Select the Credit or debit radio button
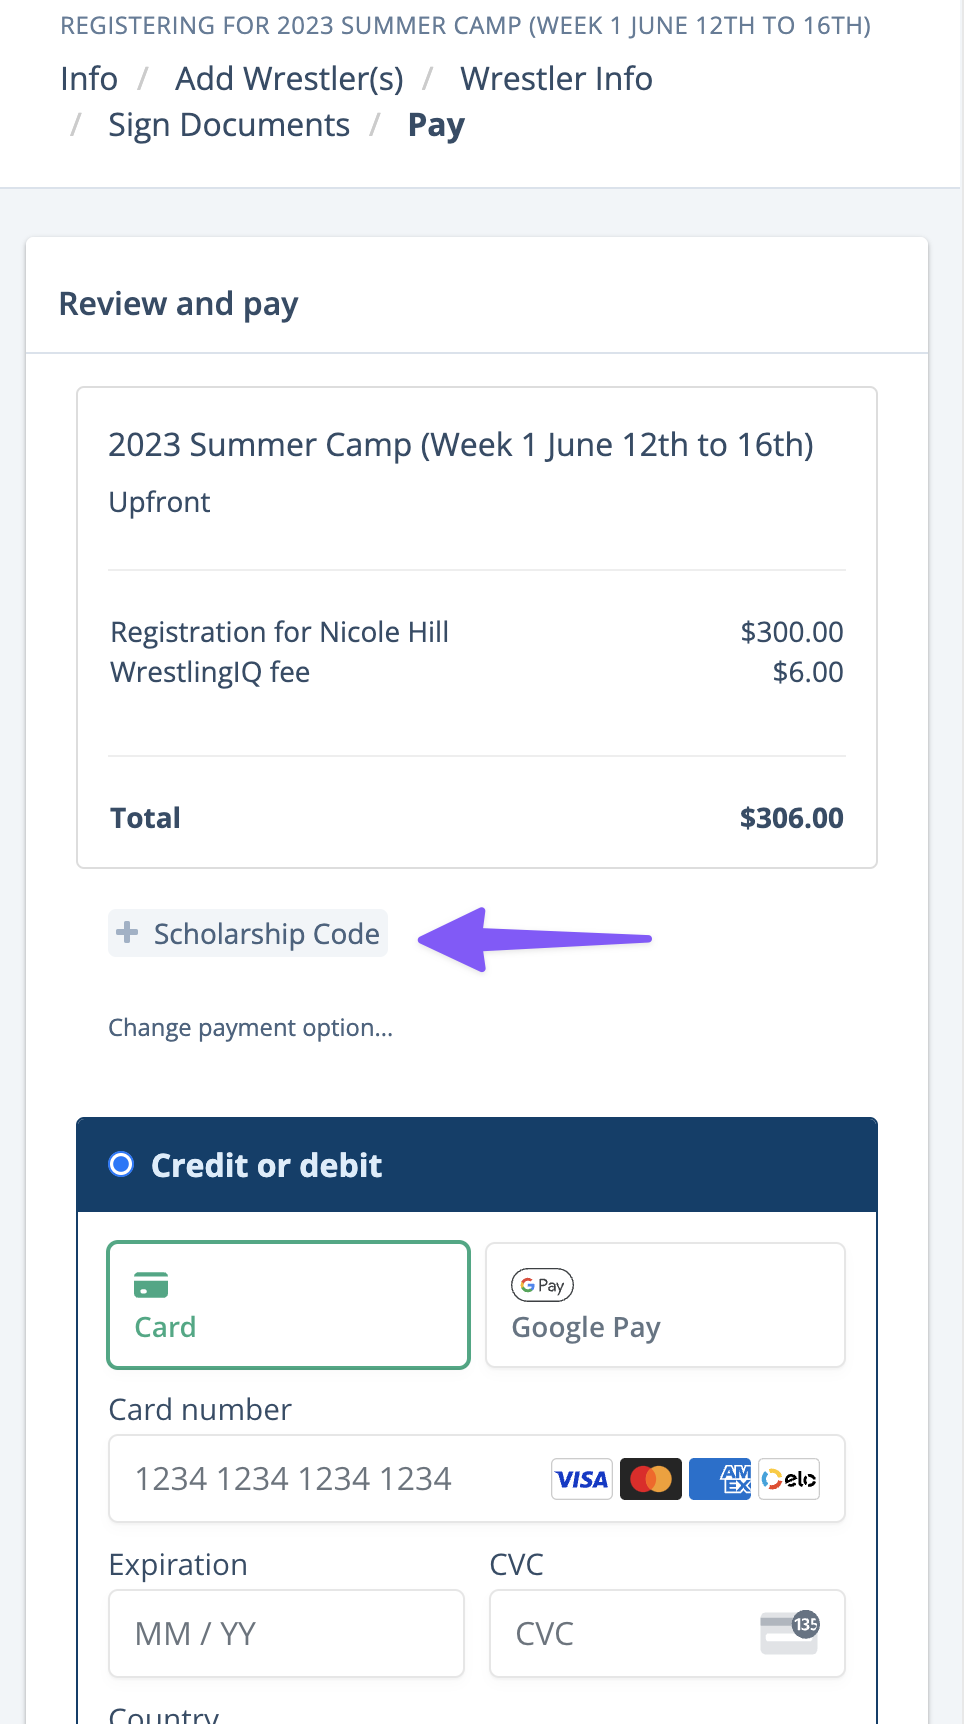The image size is (964, 1724). (121, 1163)
